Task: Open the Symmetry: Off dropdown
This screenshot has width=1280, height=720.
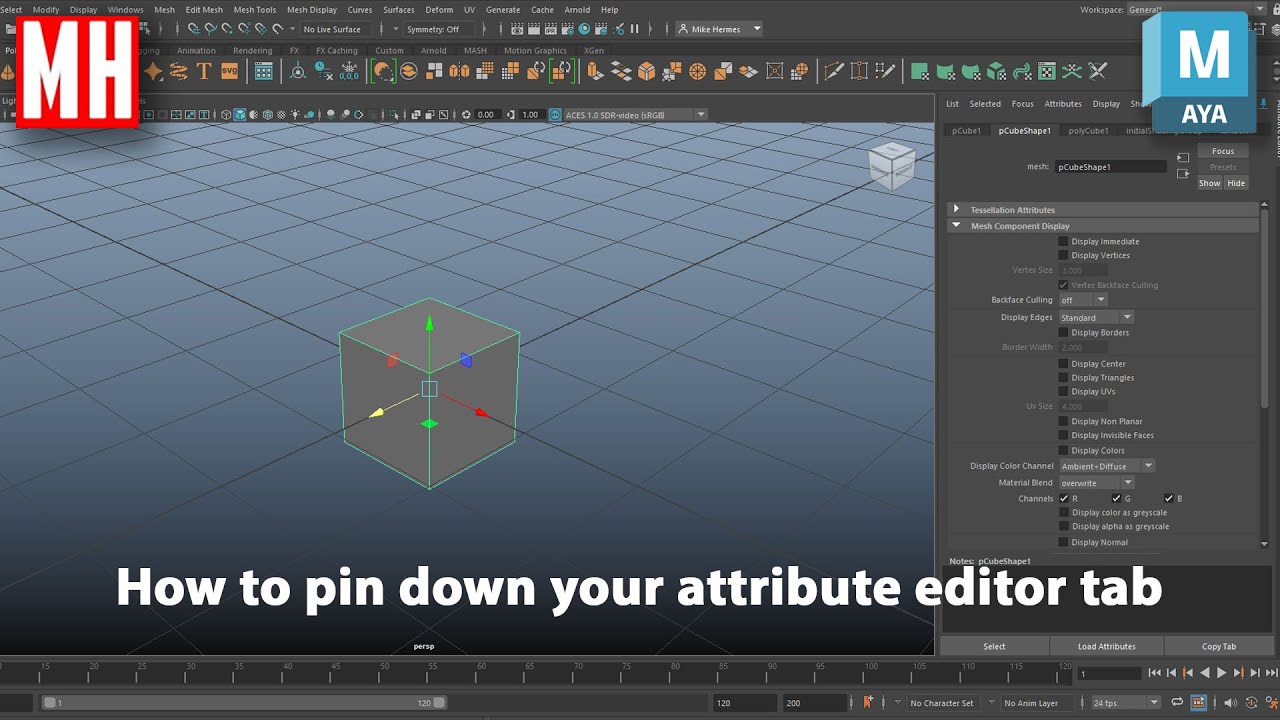Action: tap(439, 29)
